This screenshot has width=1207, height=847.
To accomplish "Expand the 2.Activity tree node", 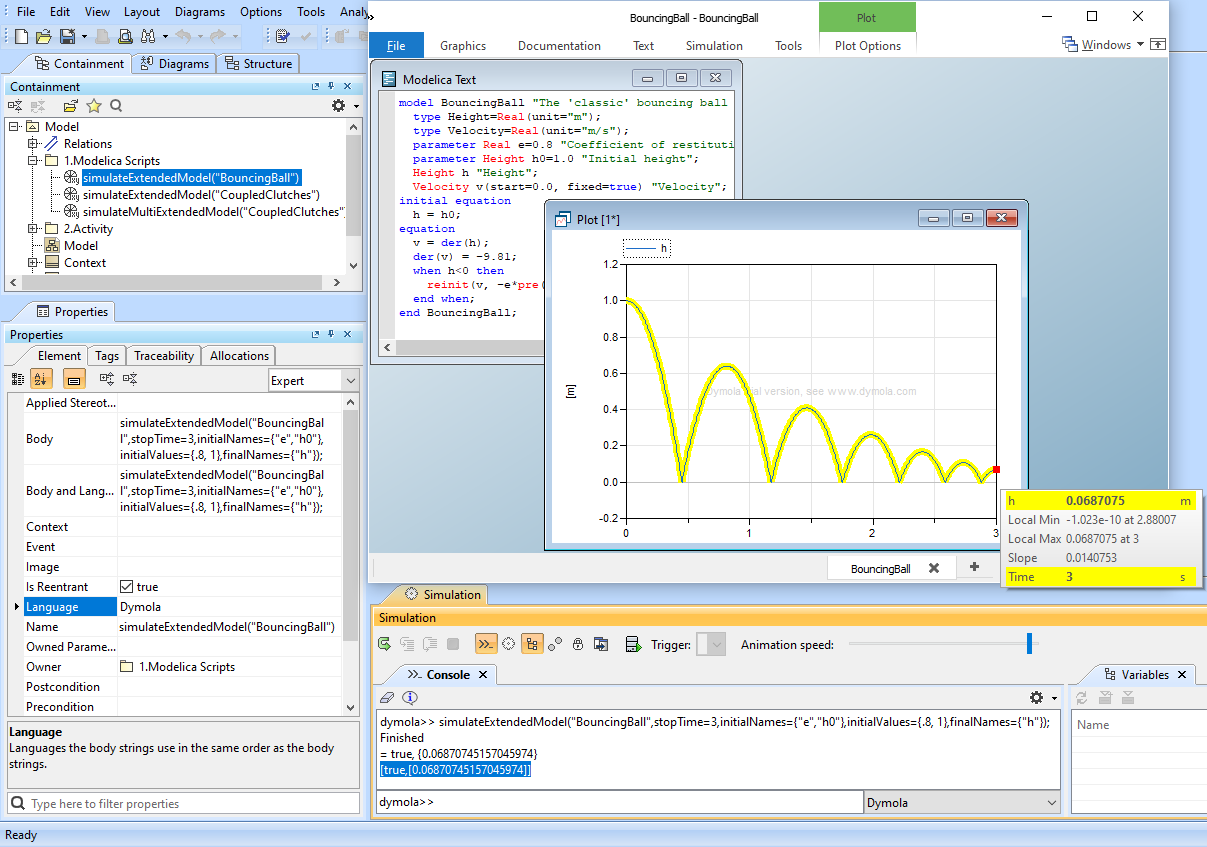I will coord(30,228).
